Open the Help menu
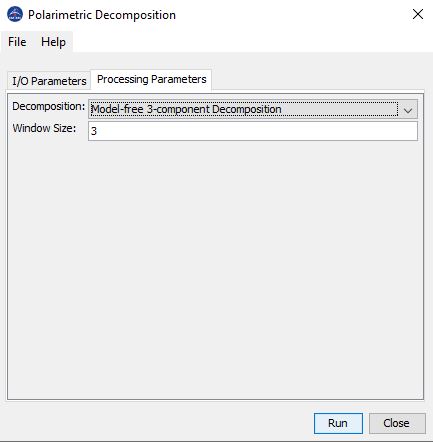Image resolution: width=433 pixels, height=442 pixels. 53,42
